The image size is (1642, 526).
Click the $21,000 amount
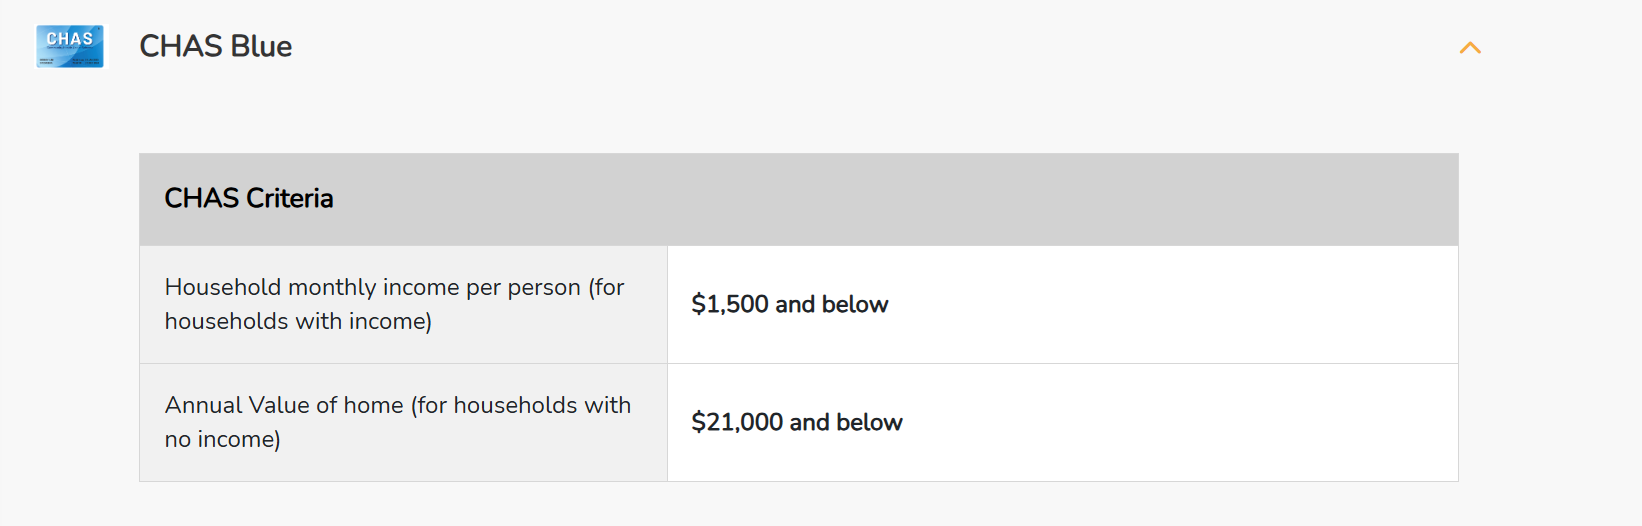(x=737, y=422)
